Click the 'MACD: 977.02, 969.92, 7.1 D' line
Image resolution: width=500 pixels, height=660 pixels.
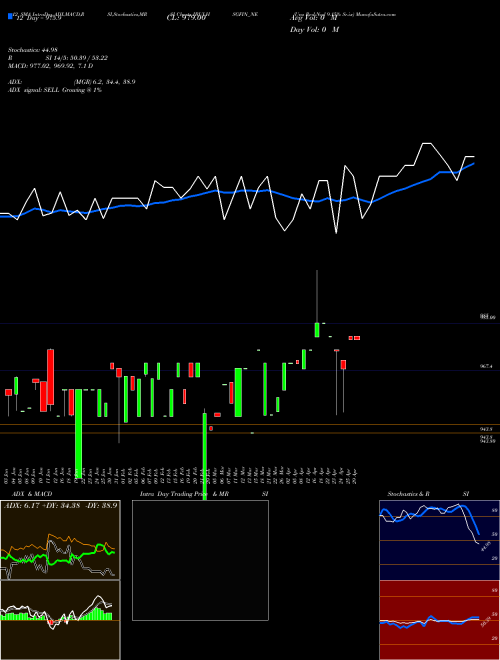51,66
